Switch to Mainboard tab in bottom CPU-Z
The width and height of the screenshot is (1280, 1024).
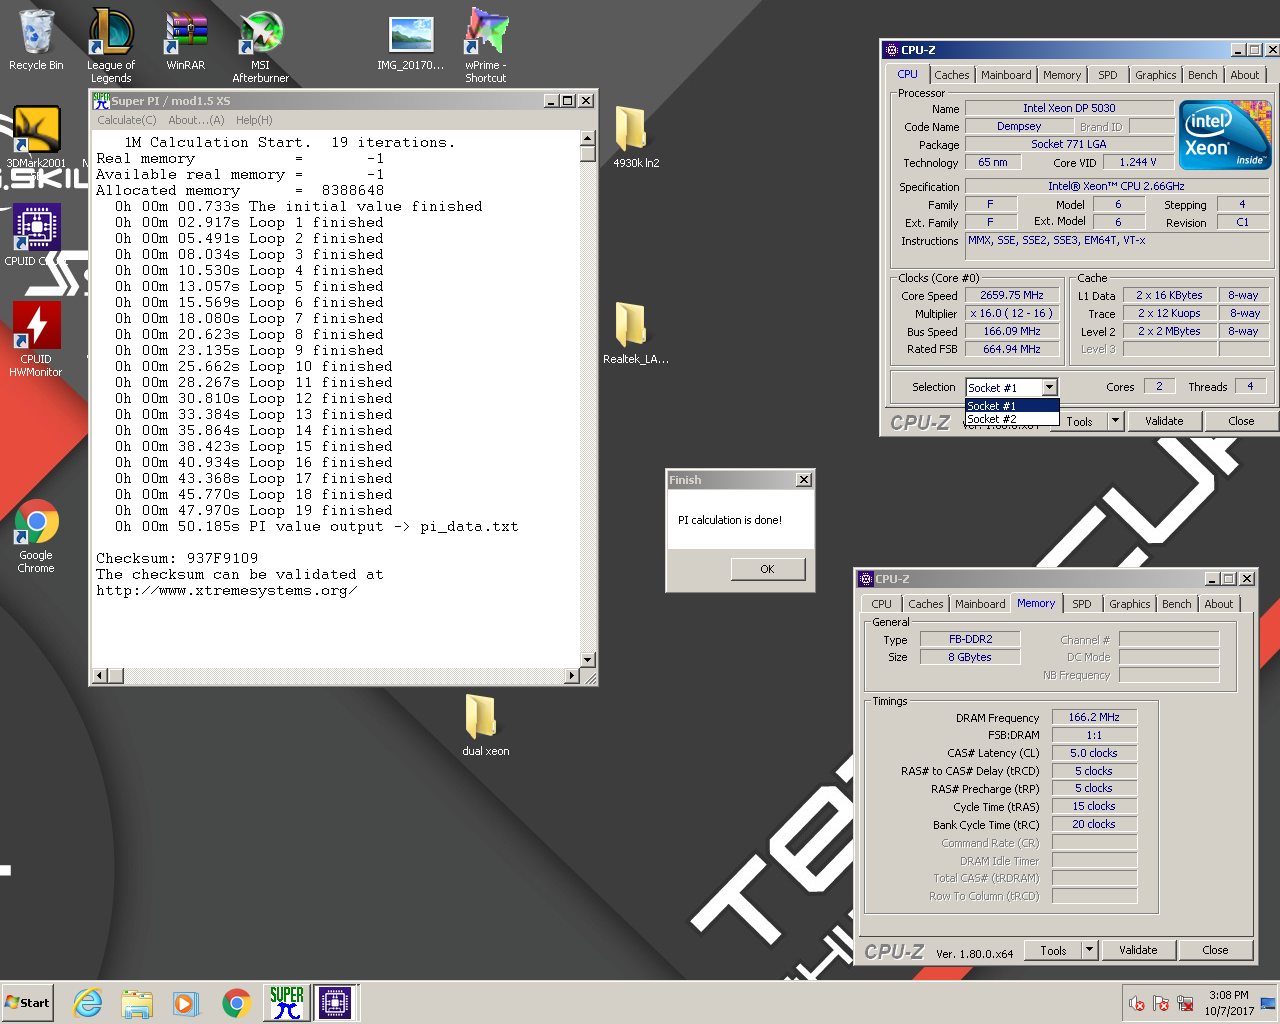(x=980, y=604)
